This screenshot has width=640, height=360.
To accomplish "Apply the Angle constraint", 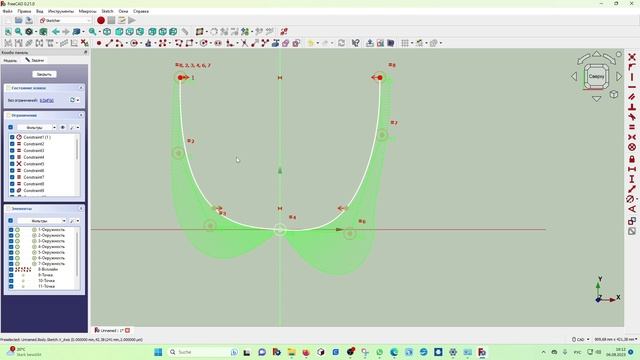I will click(632, 209).
